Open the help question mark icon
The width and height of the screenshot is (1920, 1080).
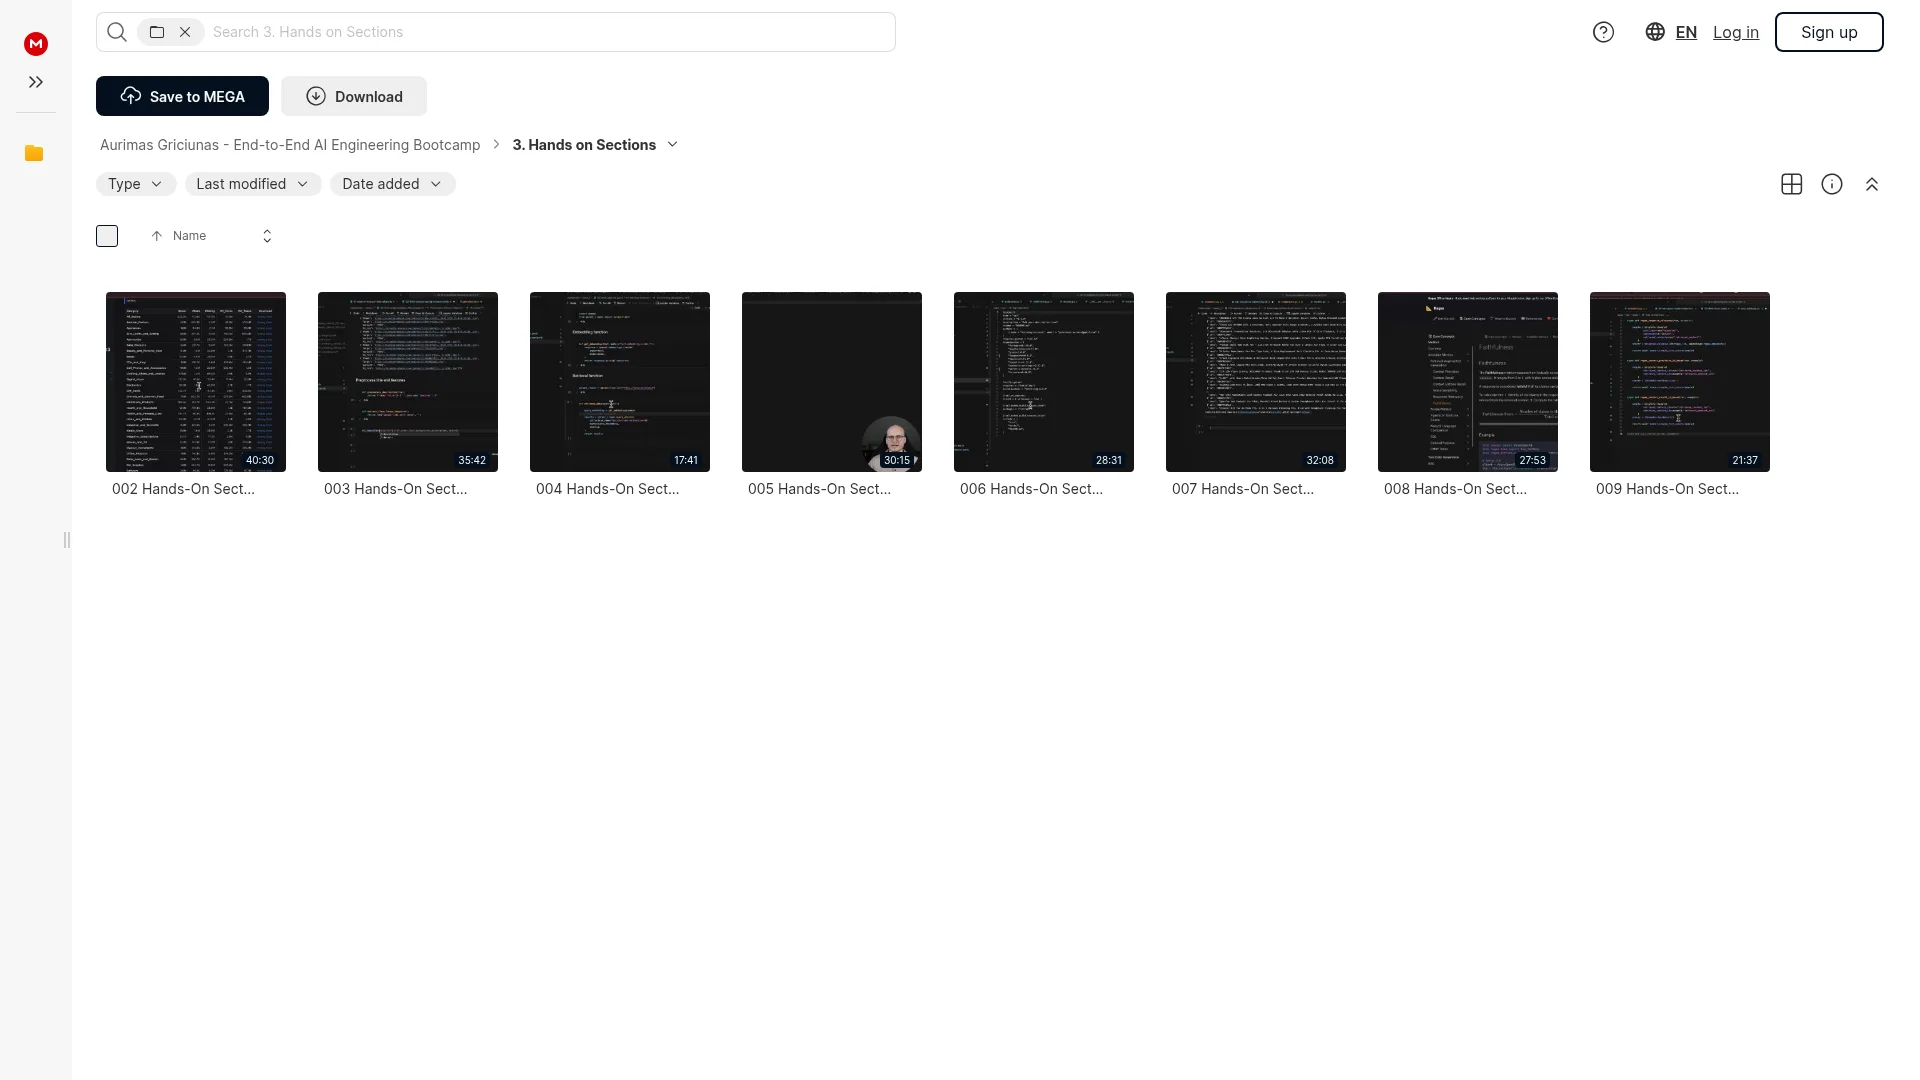[1603, 32]
